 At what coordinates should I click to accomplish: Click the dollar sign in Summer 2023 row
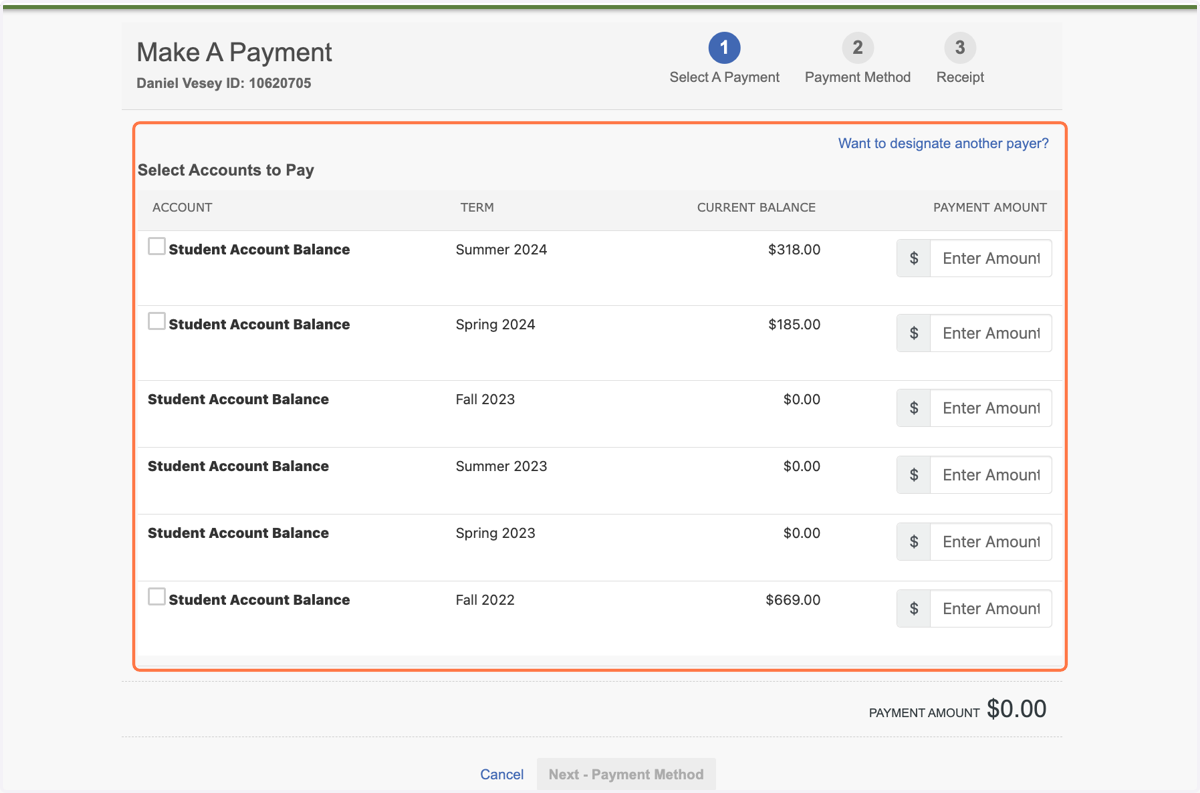point(914,475)
